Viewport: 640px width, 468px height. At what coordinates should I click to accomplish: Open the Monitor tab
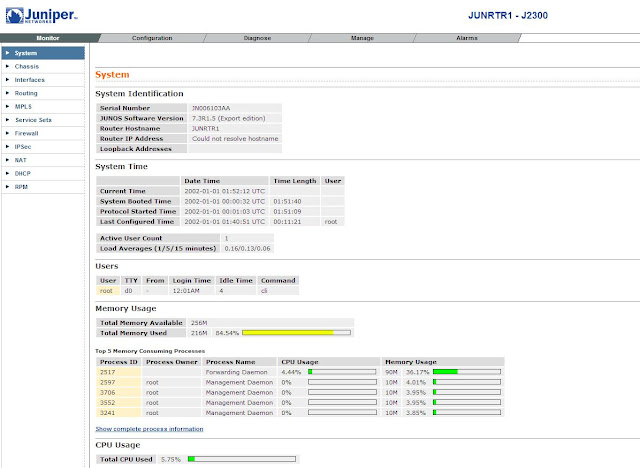click(x=48, y=38)
